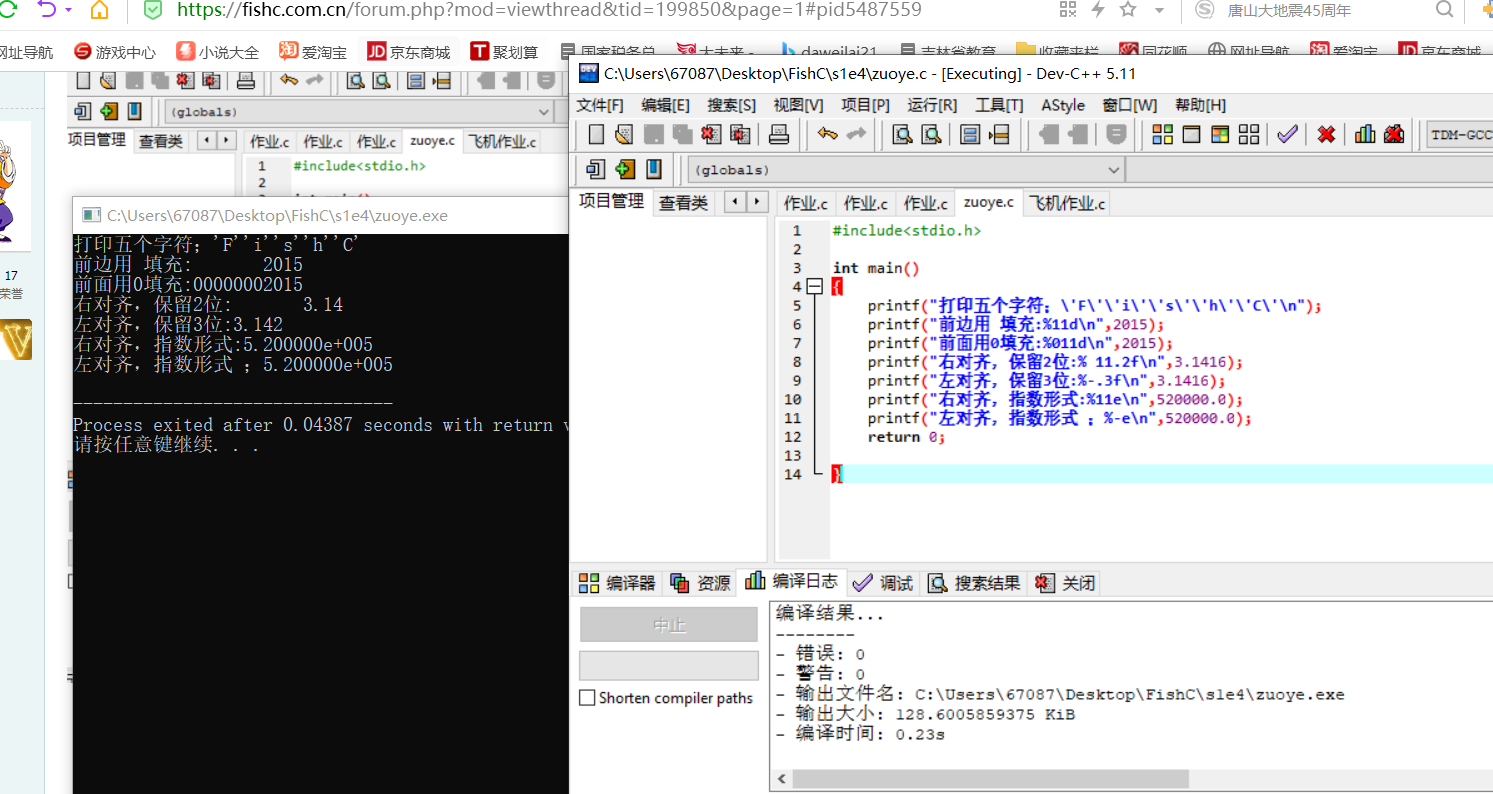Click the Replace icon in front Dev-C++ toolbar
Image resolution: width=1493 pixels, height=794 pixels.
(931, 134)
